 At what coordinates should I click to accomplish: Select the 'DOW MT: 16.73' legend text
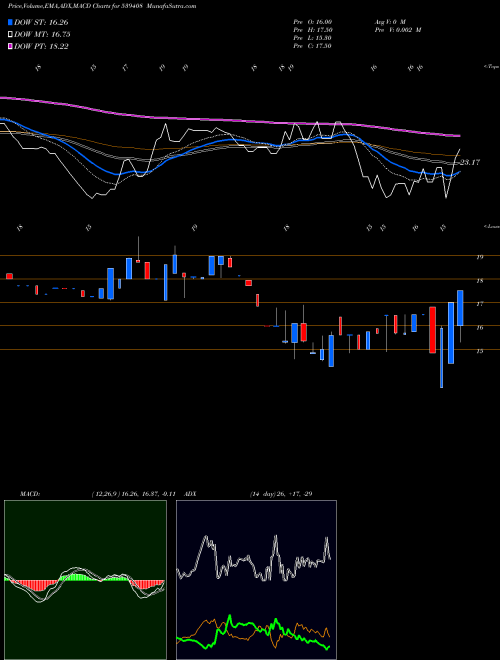[x=42, y=35]
